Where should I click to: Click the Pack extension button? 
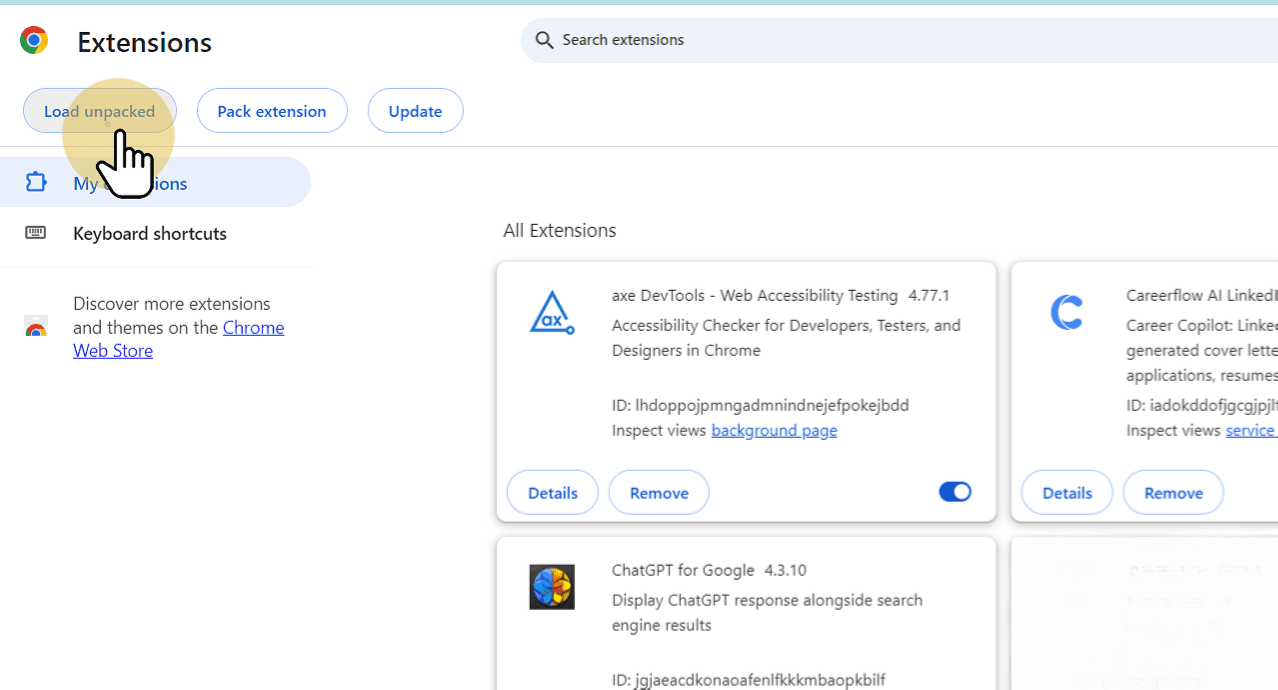(x=272, y=111)
